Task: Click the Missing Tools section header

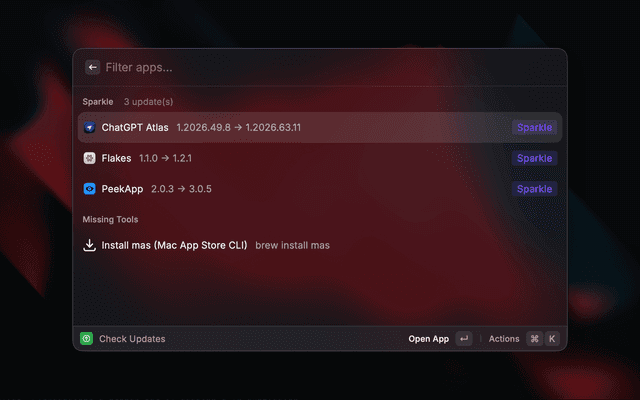Action: point(110,219)
